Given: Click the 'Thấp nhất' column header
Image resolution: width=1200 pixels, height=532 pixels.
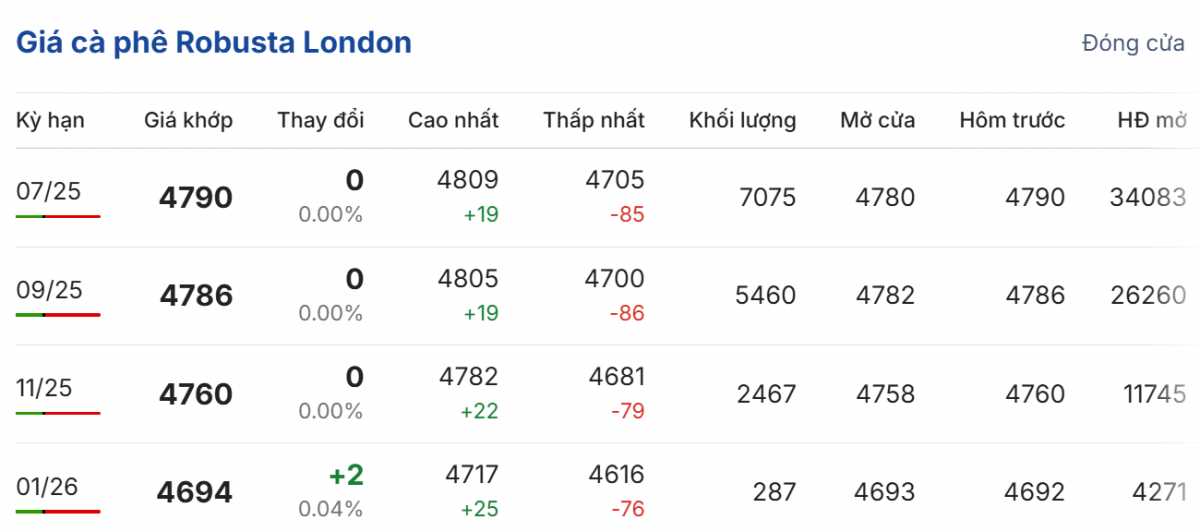Looking at the screenshot, I should (594, 121).
